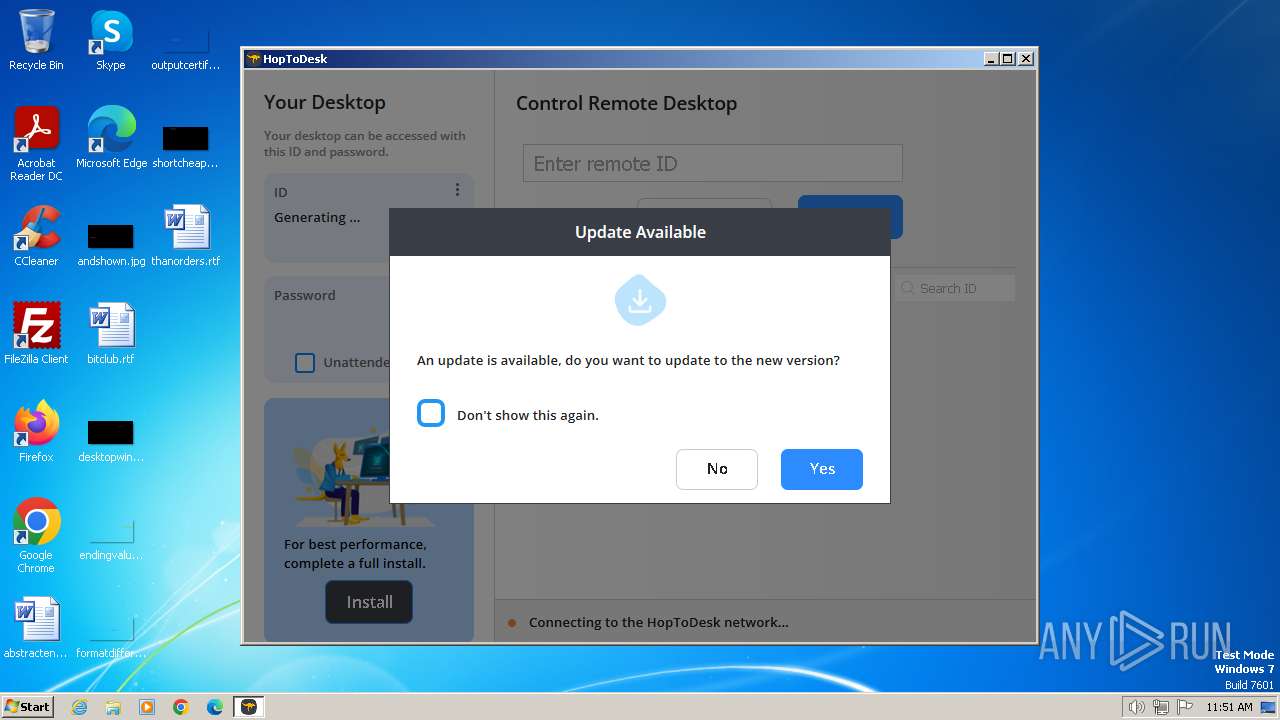Enable the Unattended access checkbox
The image size is (1280, 720).
[305, 362]
